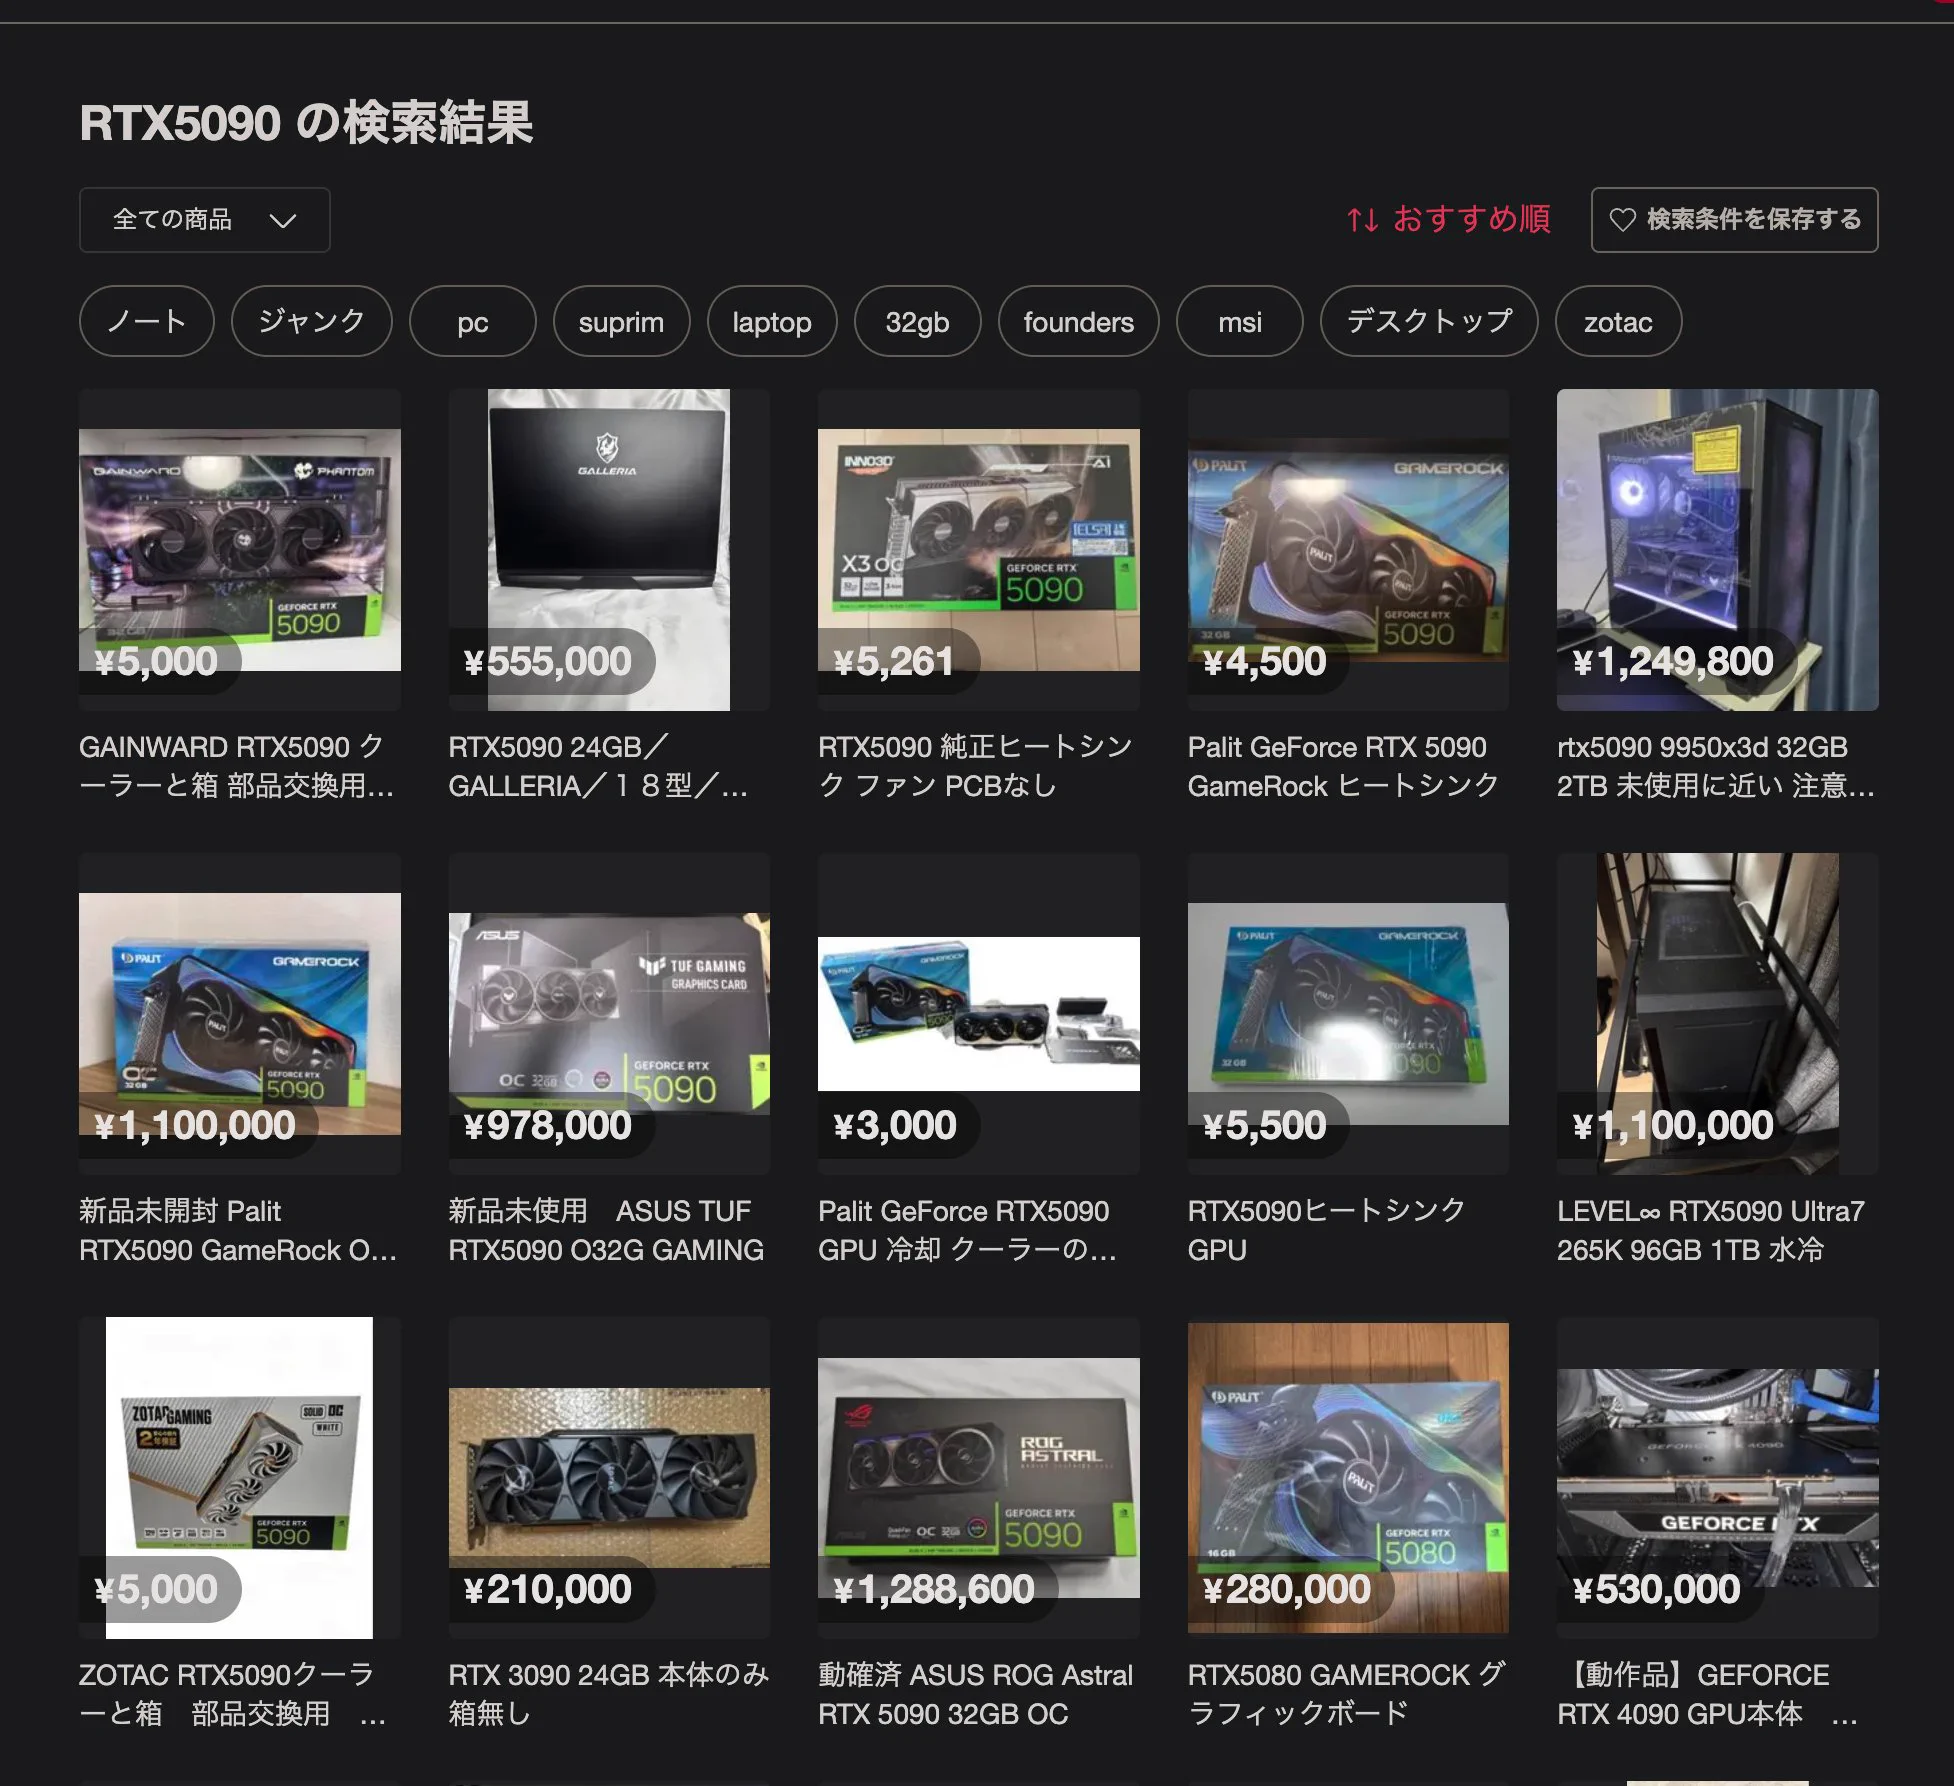1954x1786 pixels.
Task: Open Palit GameRock ¥5,500 thumbnail
Action: [1348, 1014]
